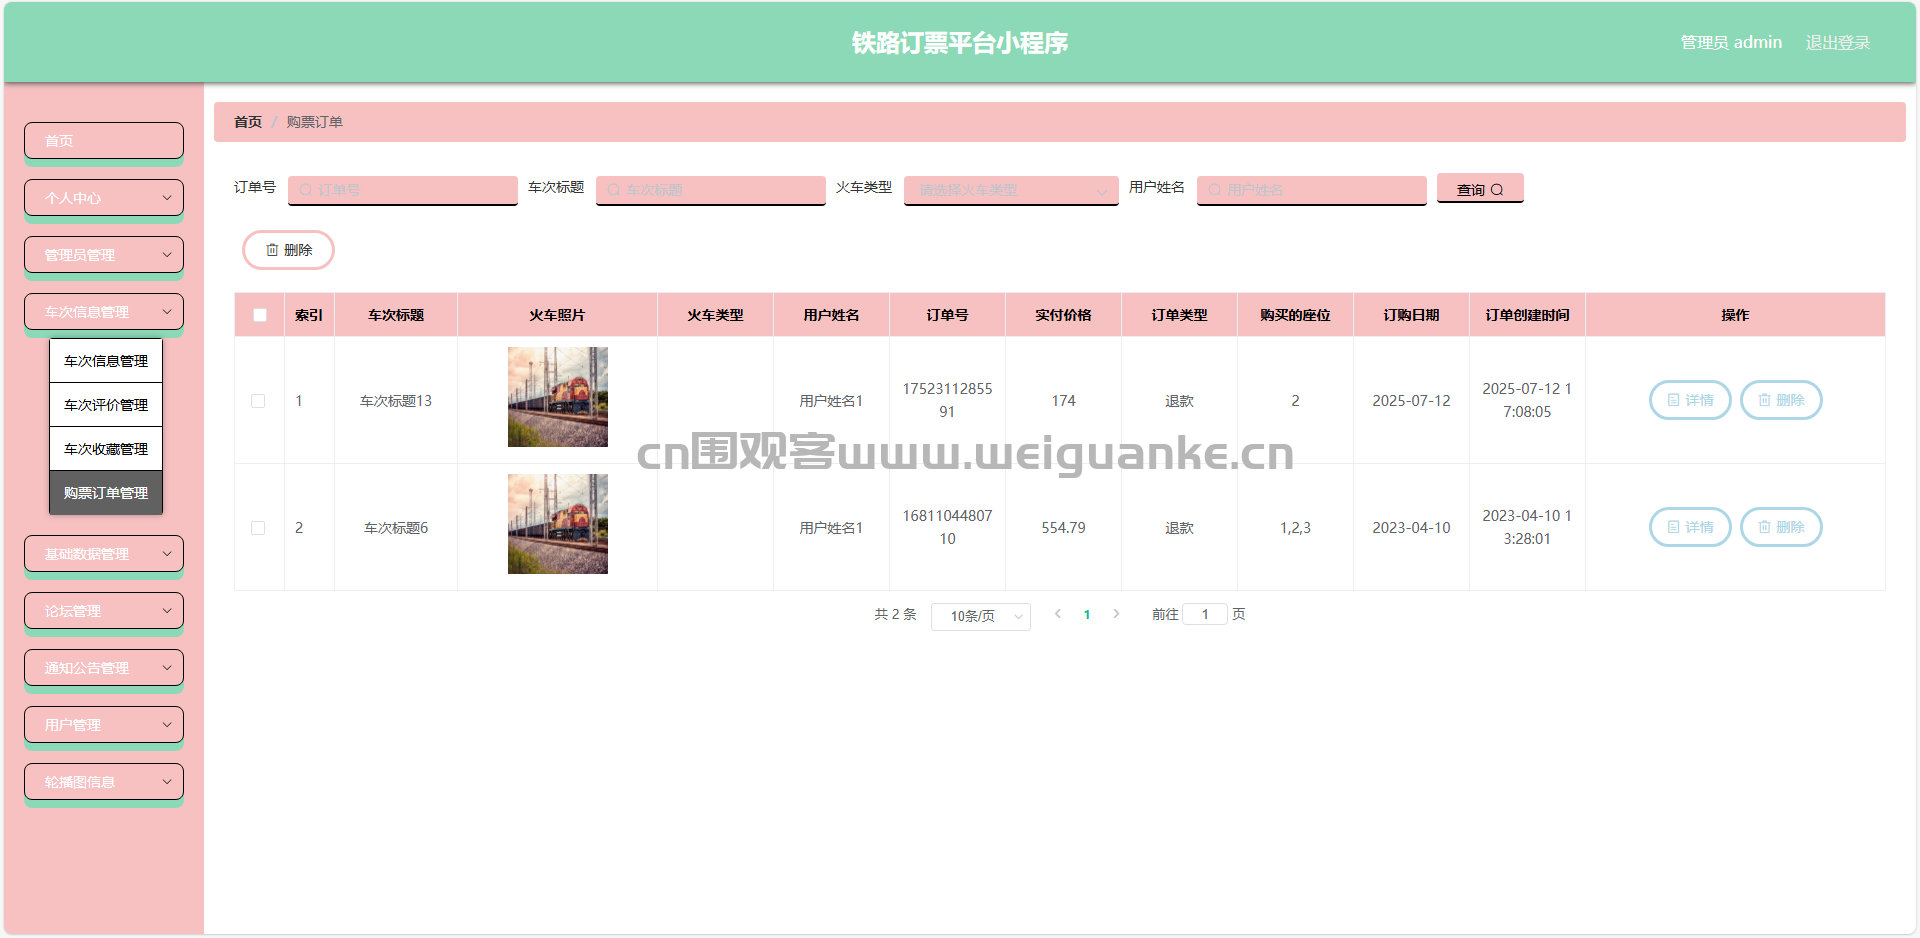The height and width of the screenshot is (938, 1920).
Task: Open 购票订单管理 submenu item
Action: point(106,493)
